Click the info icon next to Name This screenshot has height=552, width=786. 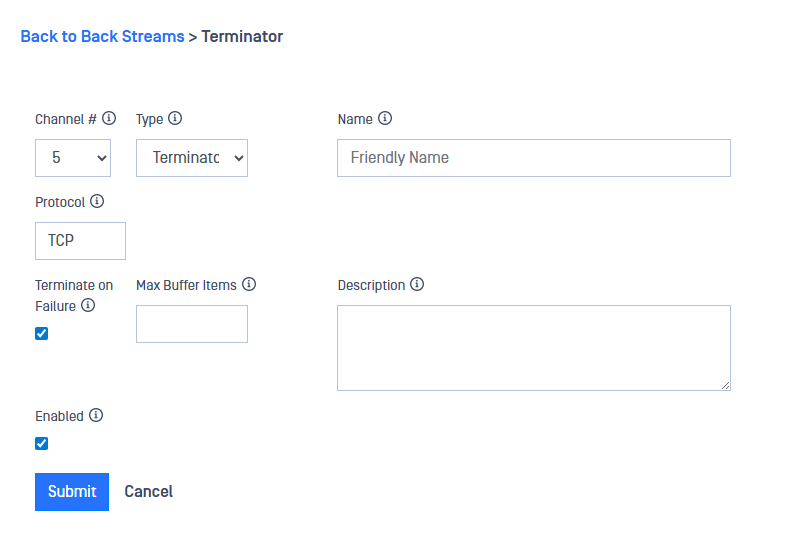385,118
